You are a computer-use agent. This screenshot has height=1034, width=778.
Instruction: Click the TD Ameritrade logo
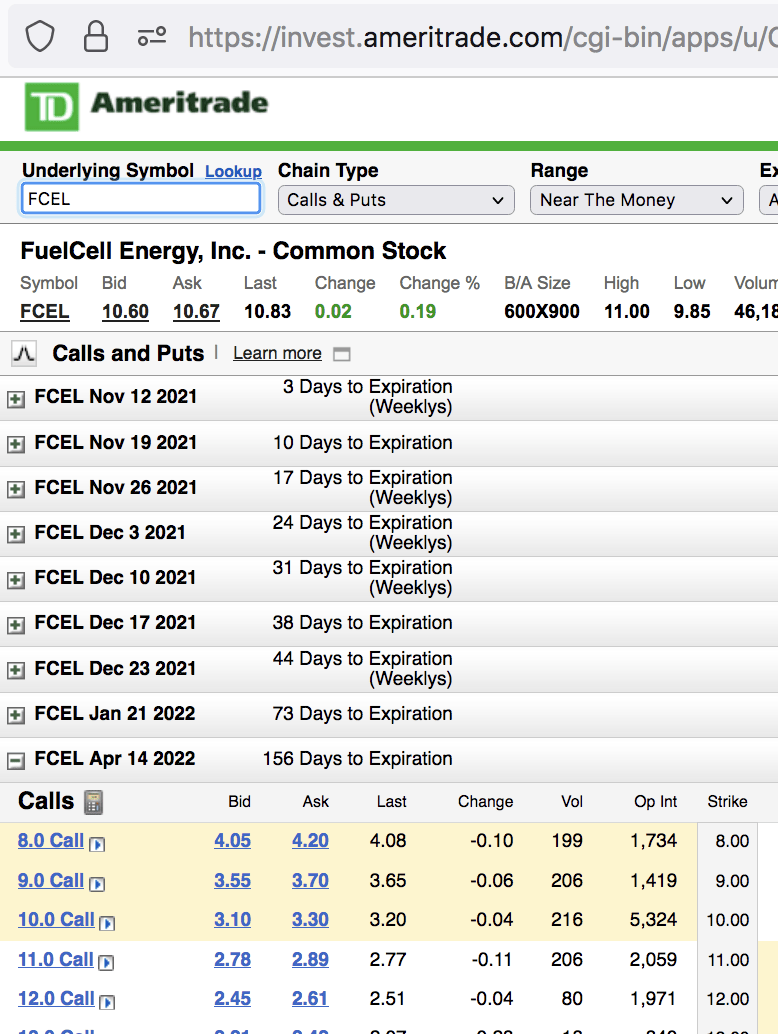147,105
